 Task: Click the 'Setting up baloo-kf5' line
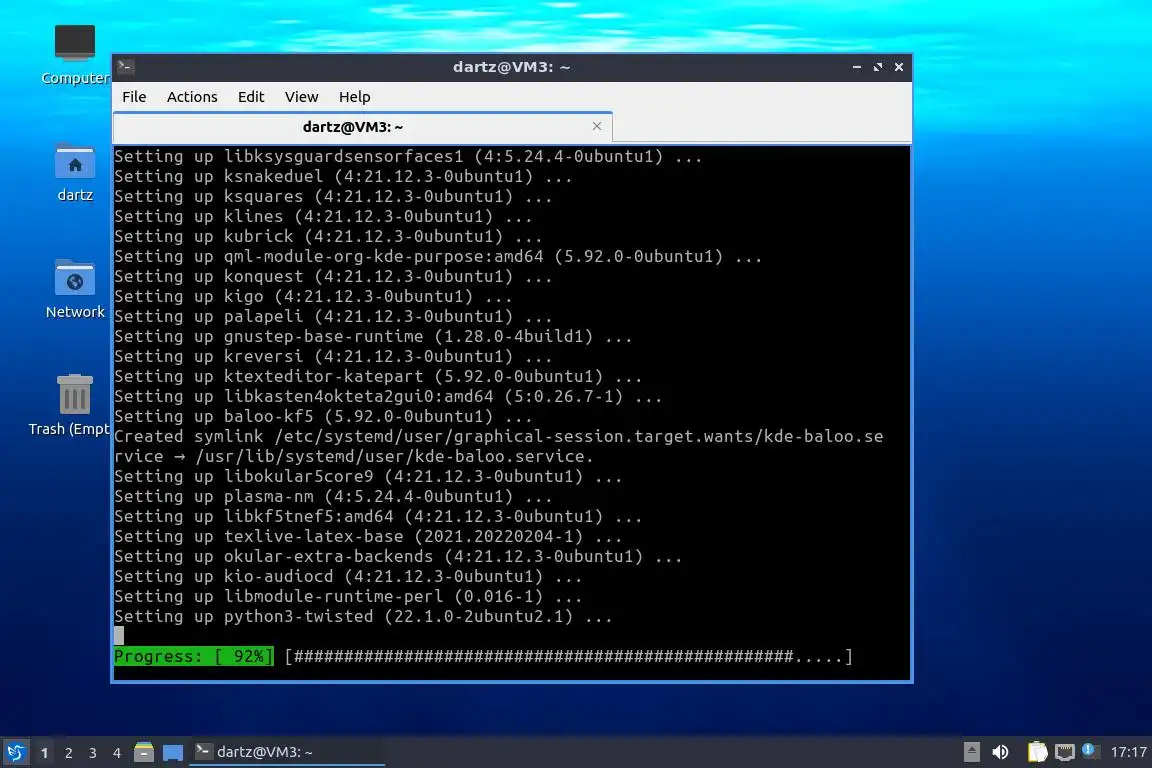(x=323, y=416)
